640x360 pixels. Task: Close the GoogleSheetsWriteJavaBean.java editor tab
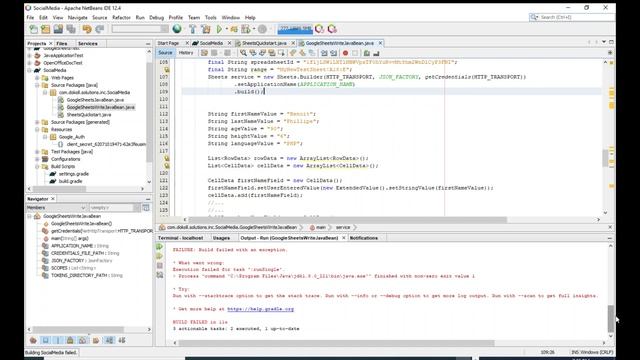380,43
